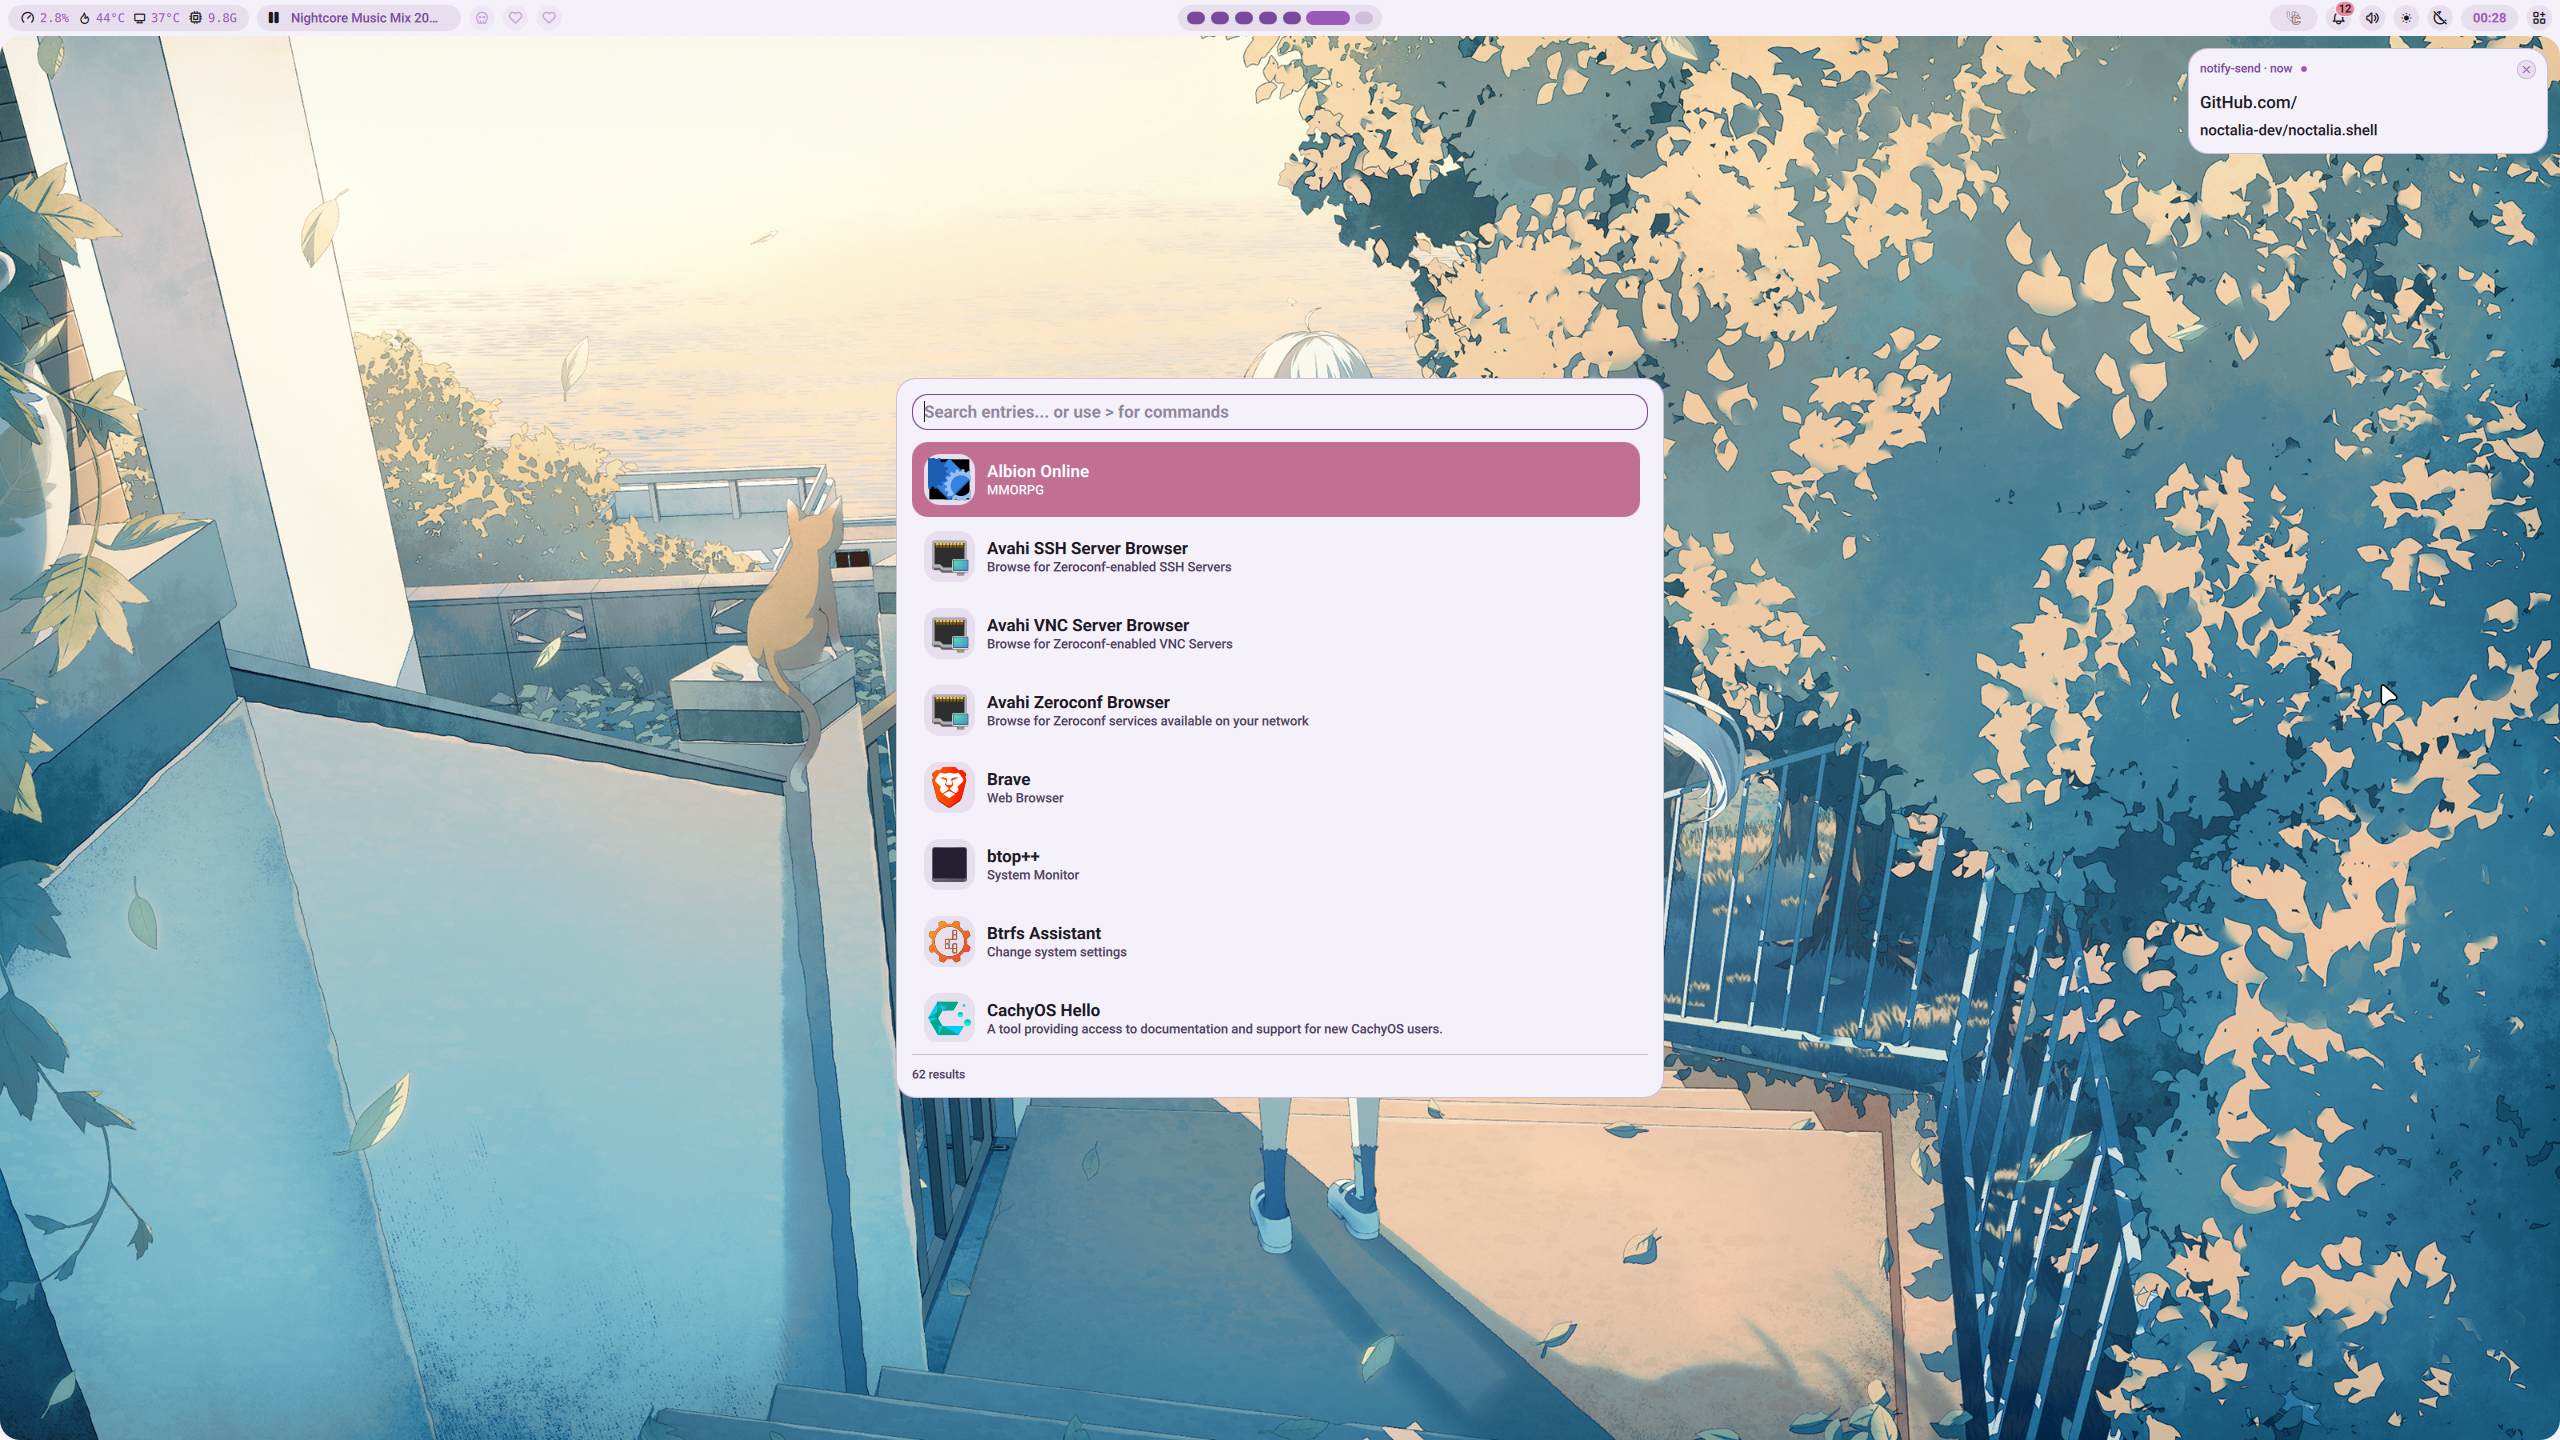Open the 00:28 clock widget

(x=2489, y=18)
